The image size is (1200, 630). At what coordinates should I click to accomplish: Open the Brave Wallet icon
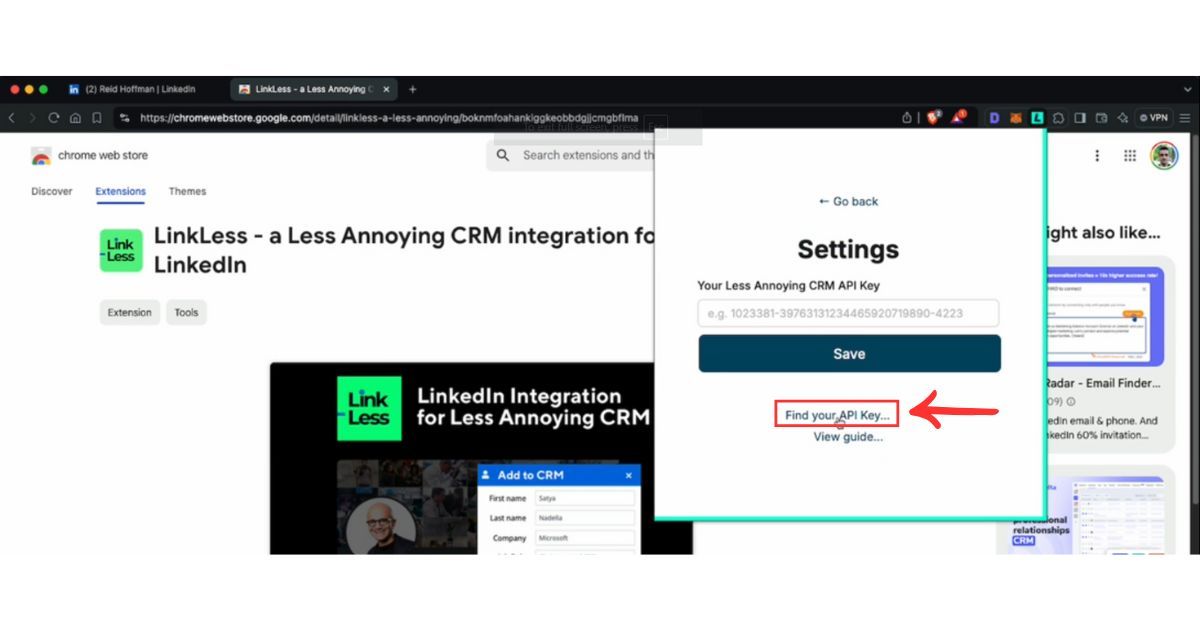(1101, 118)
